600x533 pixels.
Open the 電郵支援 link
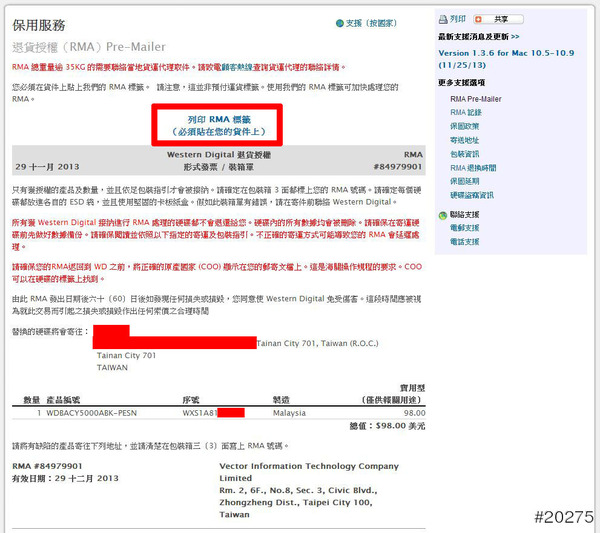tap(465, 228)
